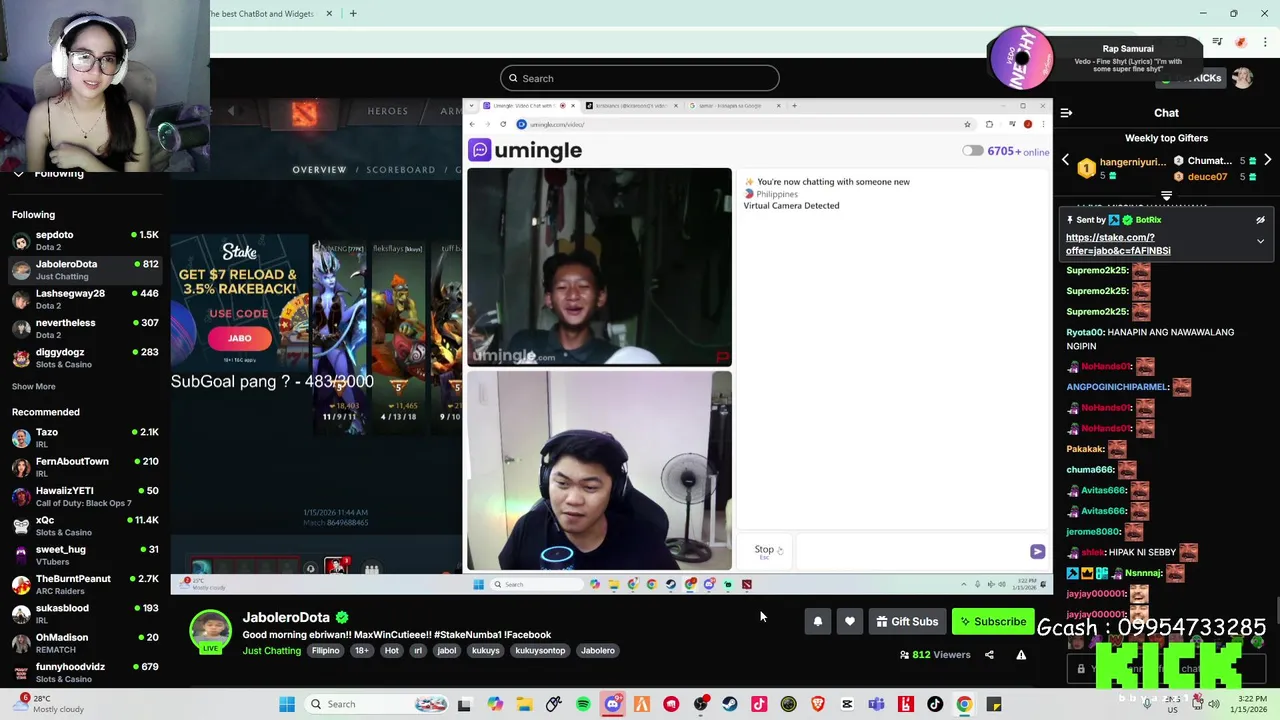Open sepdoto channel in Following list
The height and width of the screenshot is (720, 1280).
pos(85,241)
